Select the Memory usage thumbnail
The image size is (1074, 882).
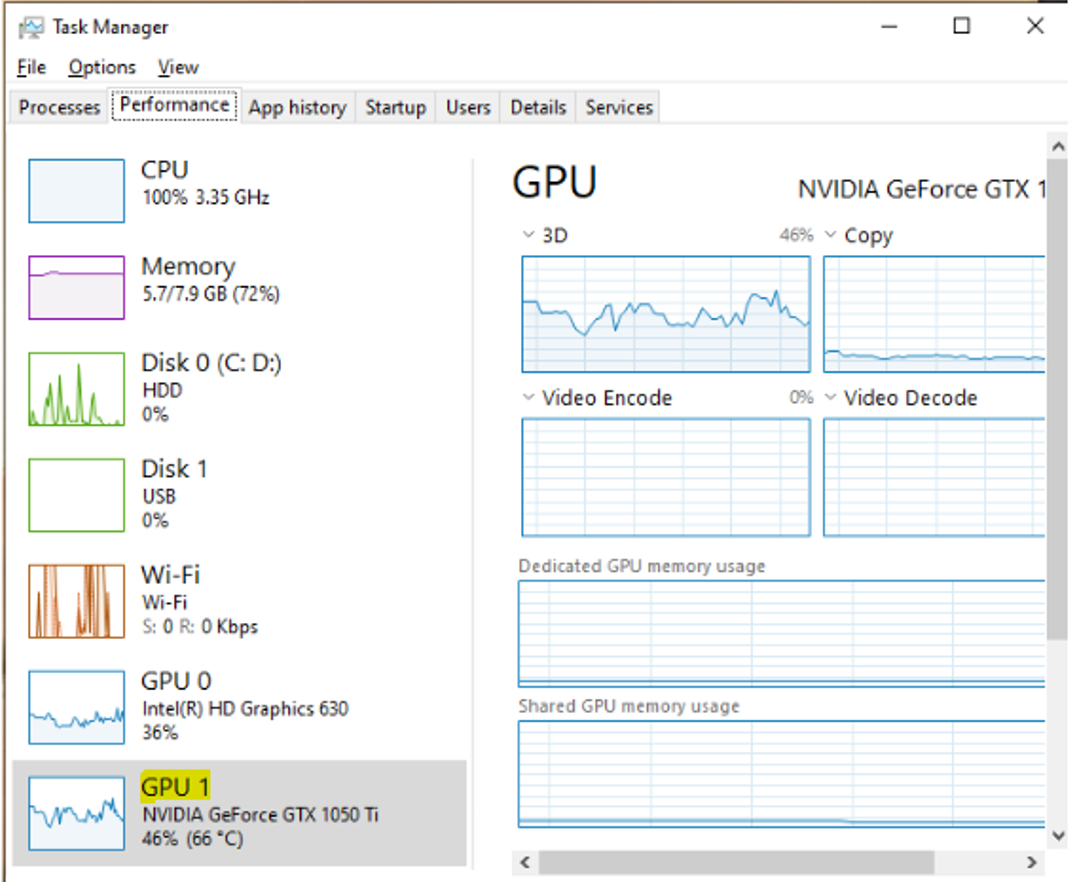click(77, 288)
